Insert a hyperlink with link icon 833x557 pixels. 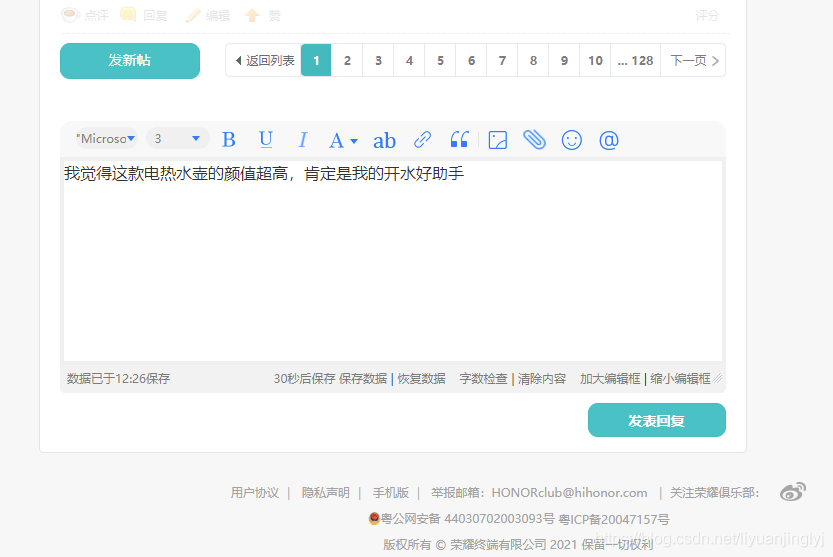point(423,140)
